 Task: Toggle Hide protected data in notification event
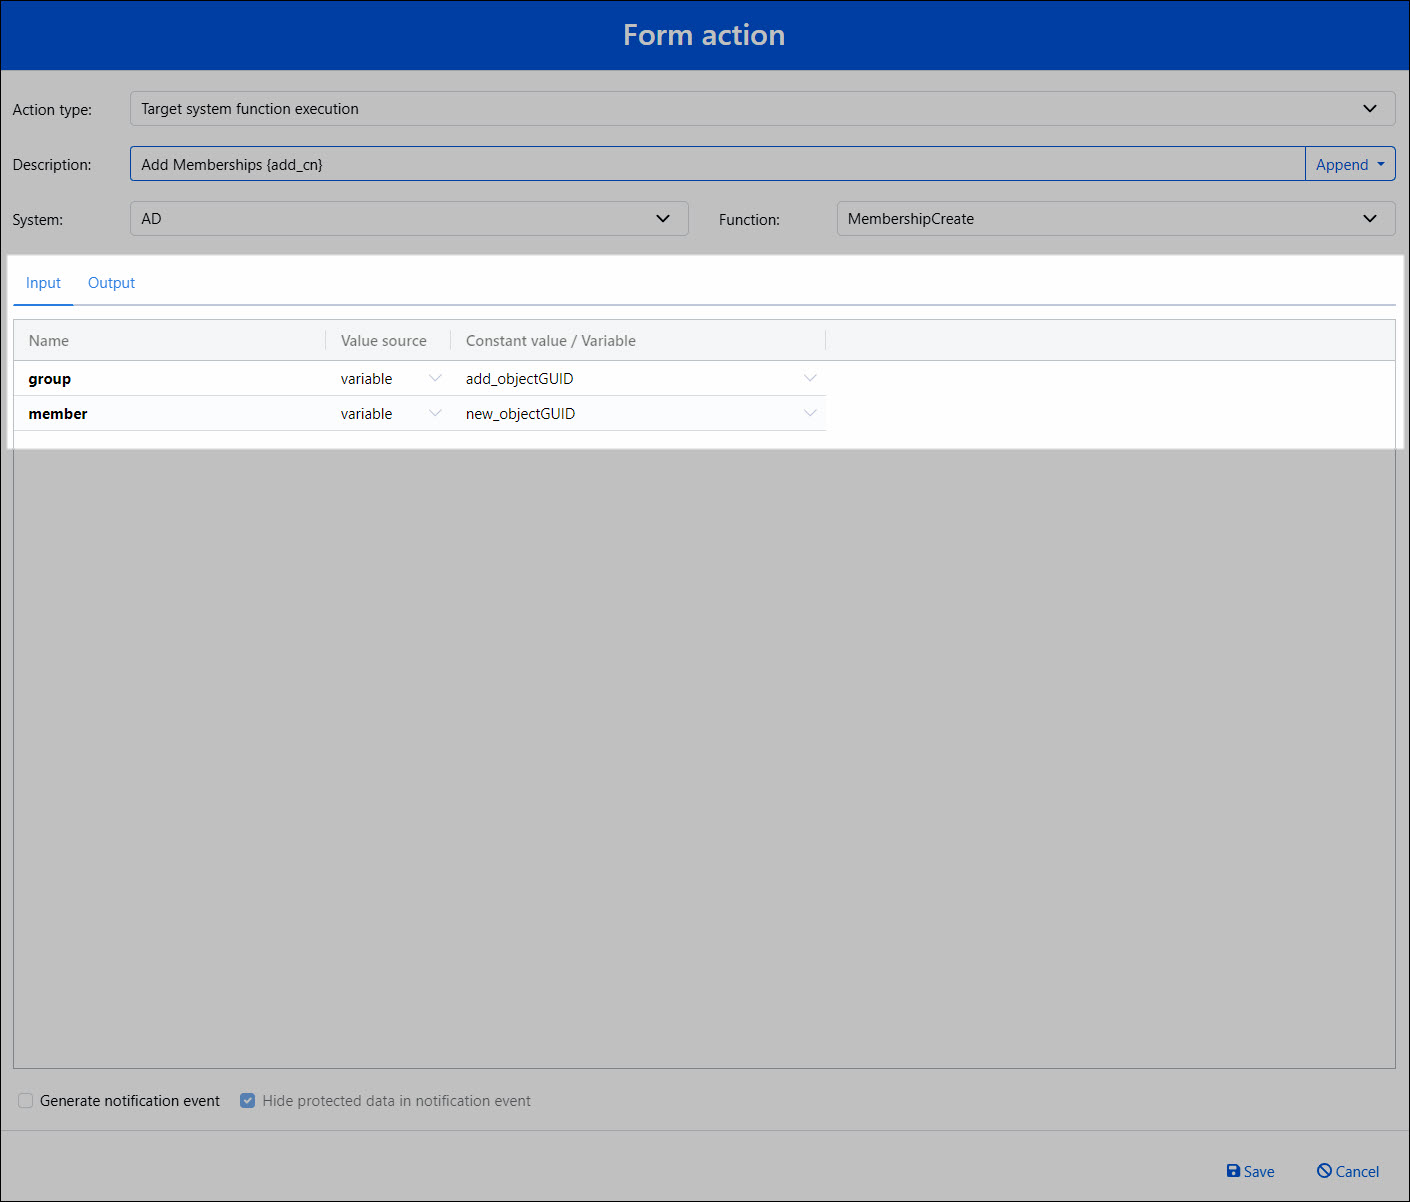[248, 1101]
